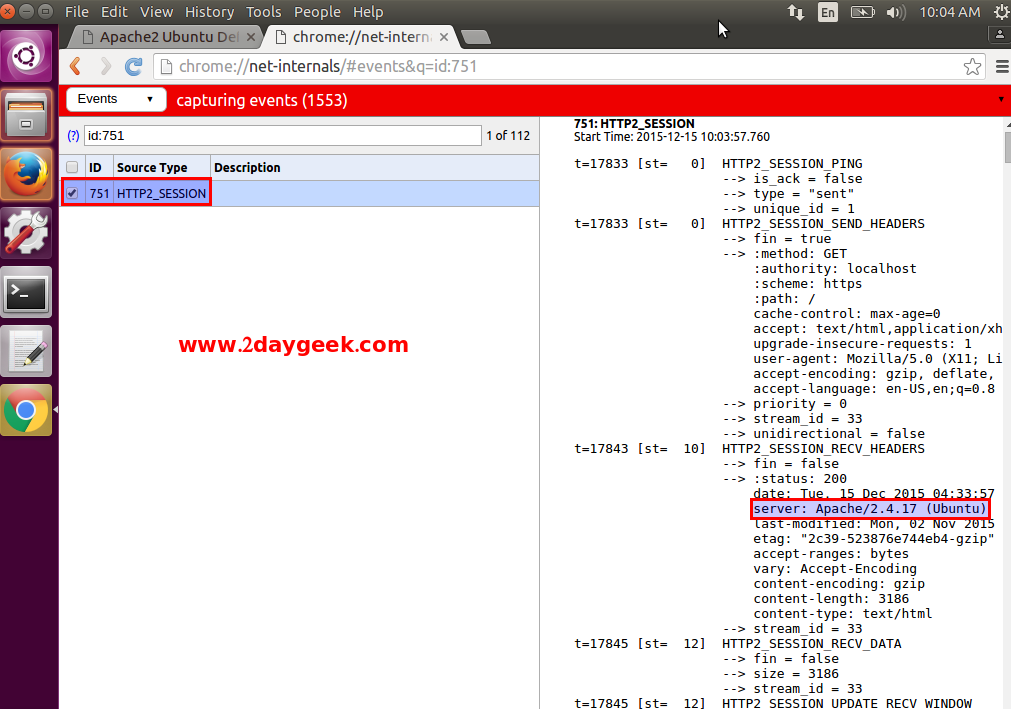
Task: Open Chrome hamburger menu
Action: click(x=1002, y=66)
